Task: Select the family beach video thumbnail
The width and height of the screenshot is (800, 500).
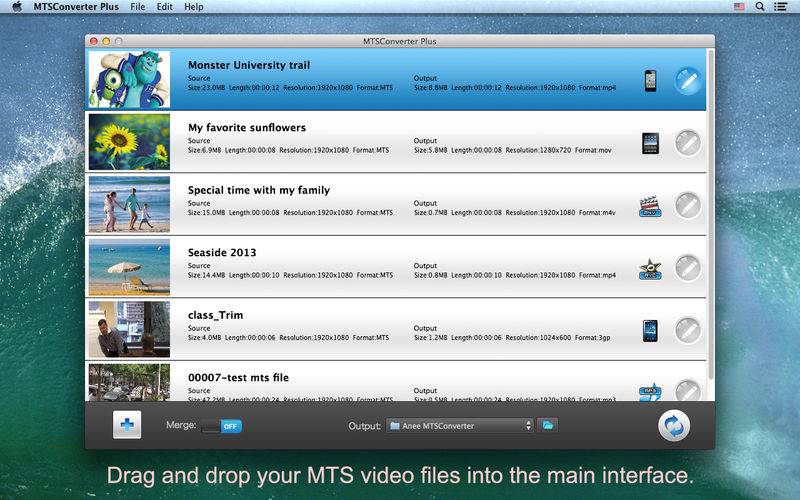Action: click(x=129, y=204)
